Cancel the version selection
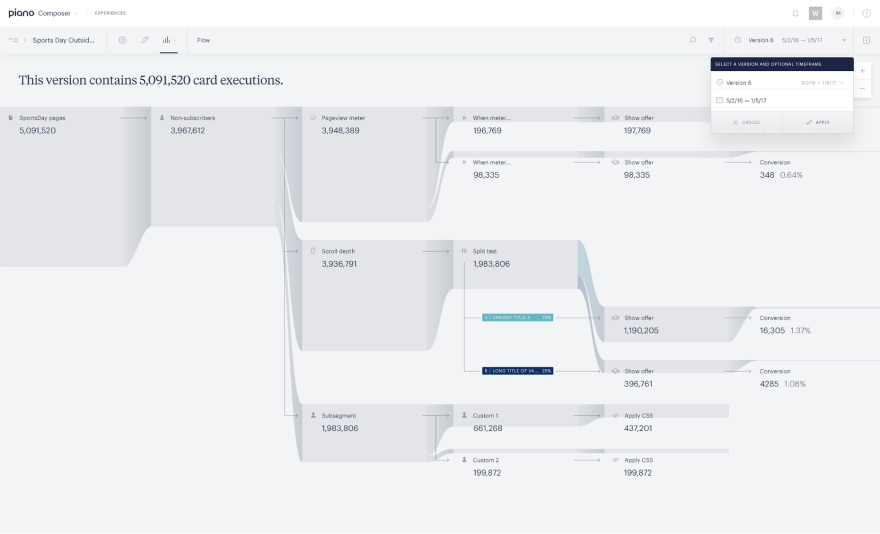Viewport: 880px width, 534px height. click(746, 122)
